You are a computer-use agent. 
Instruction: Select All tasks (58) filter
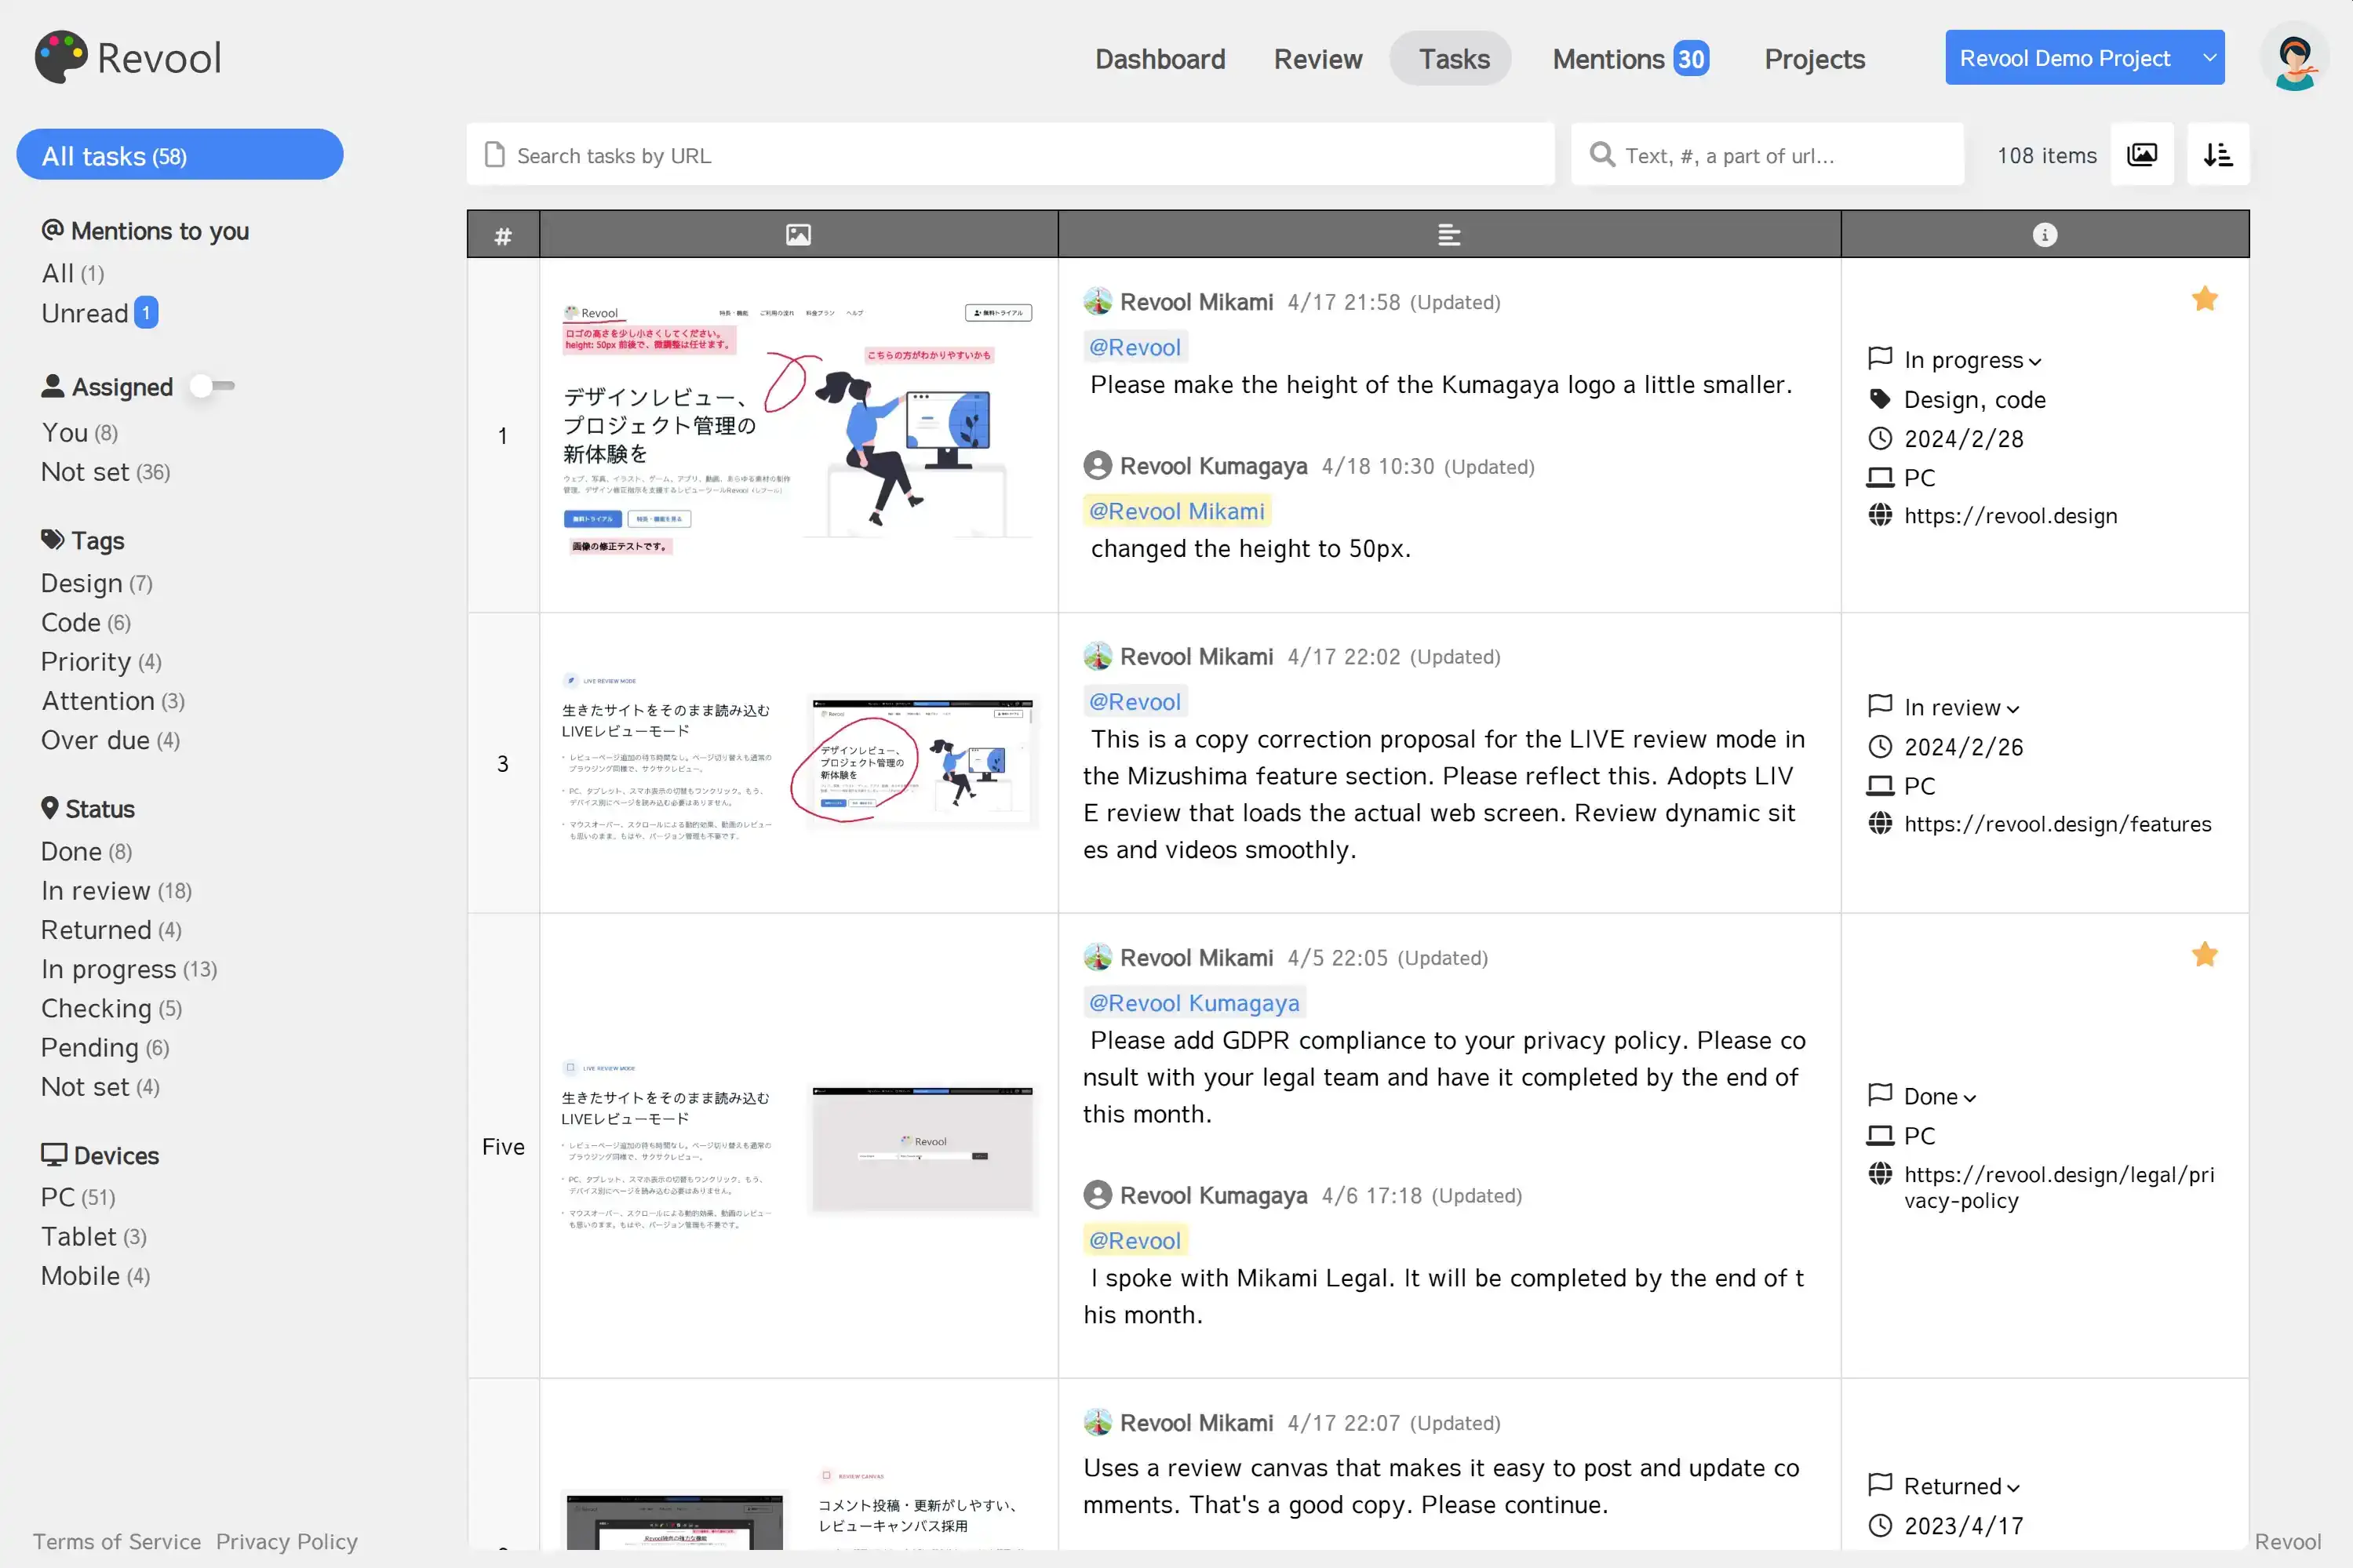pos(180,155)
